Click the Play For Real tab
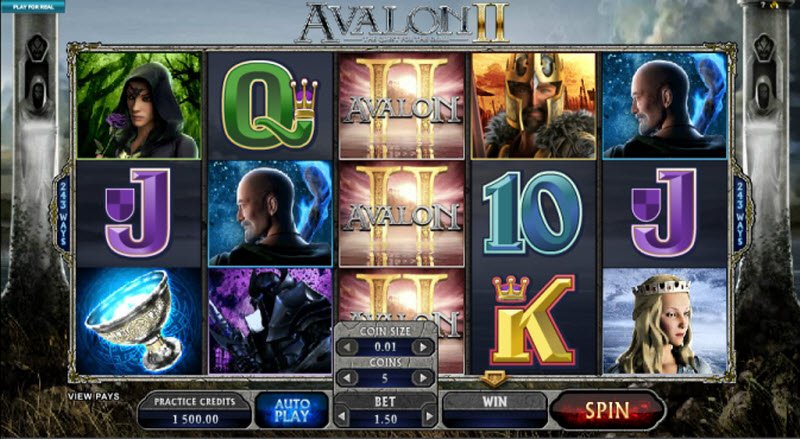 (x=33, y=7)
